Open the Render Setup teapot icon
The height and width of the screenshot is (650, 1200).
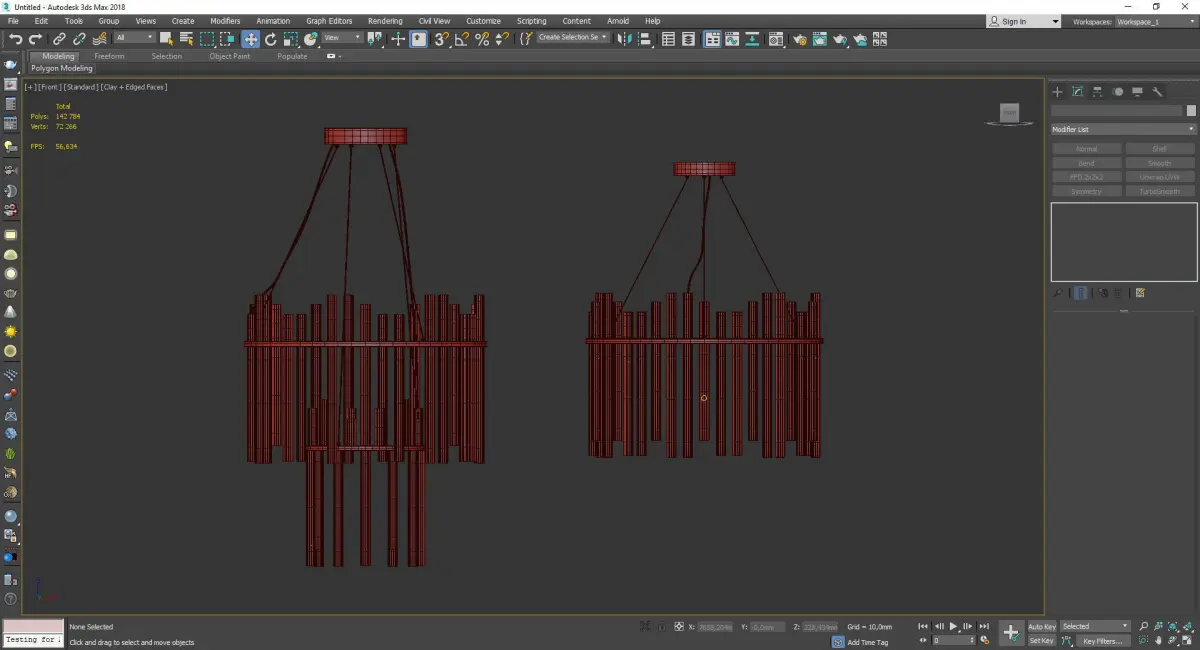pos(799,39)
